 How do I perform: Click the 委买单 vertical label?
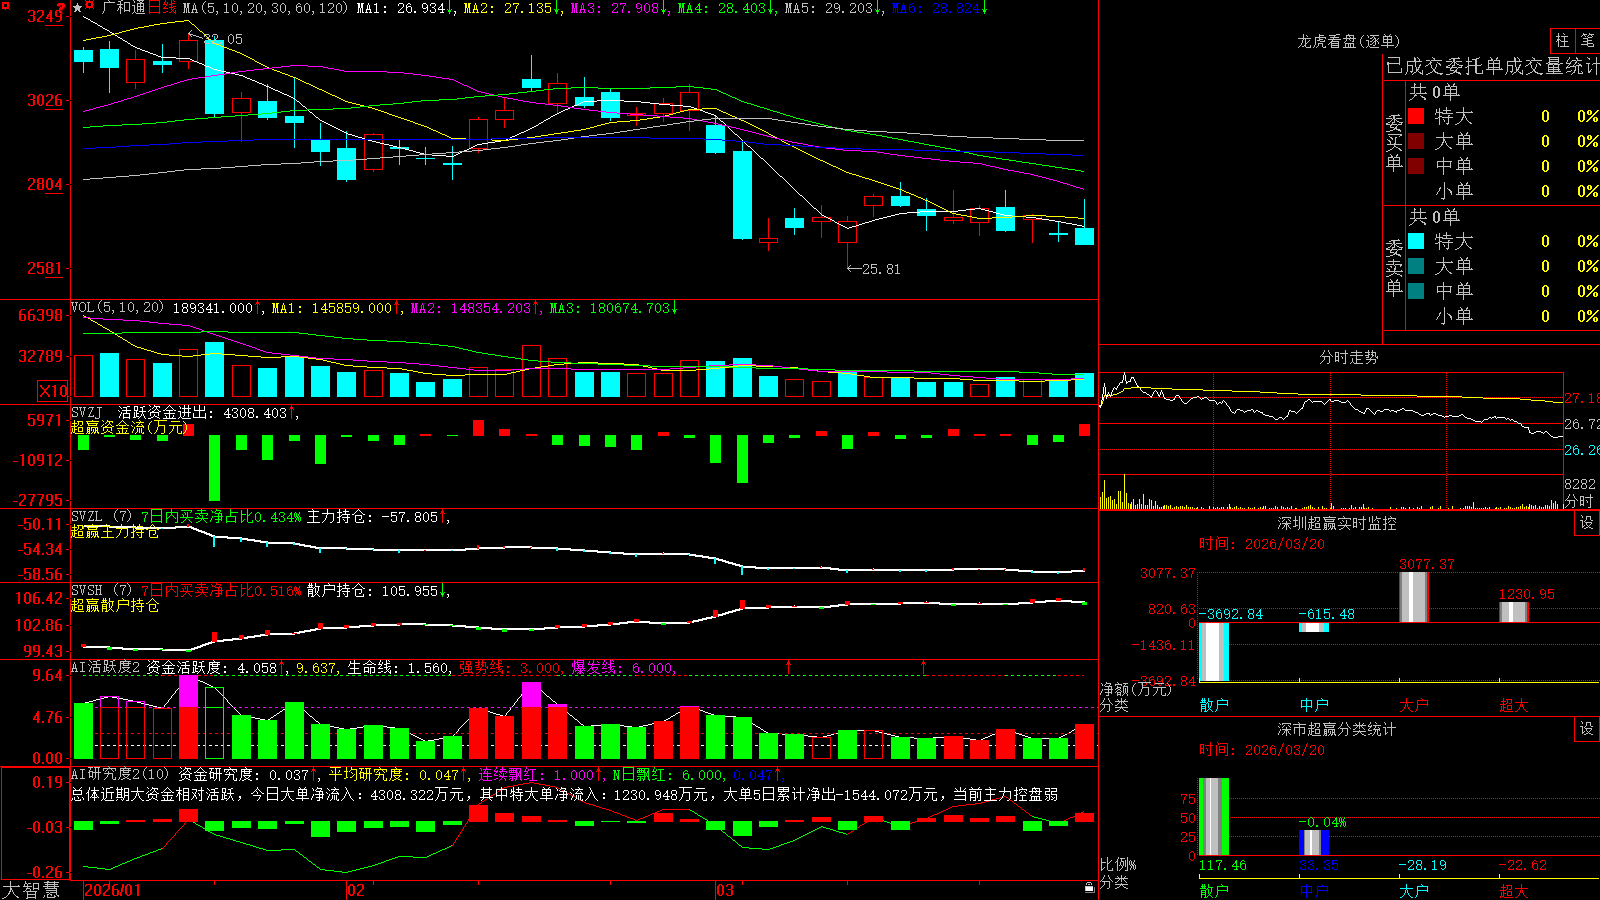(x=1394, y=142)
